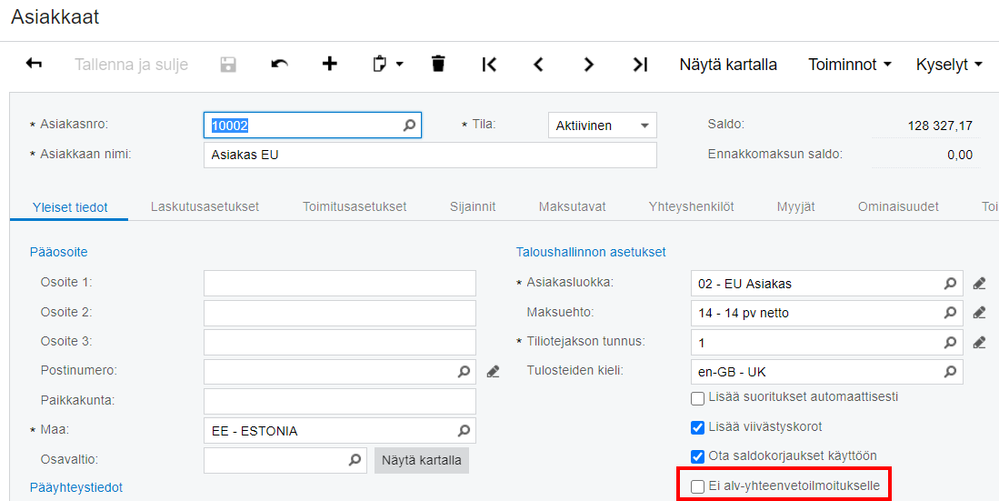Switch to the Laskutusasetukset tab
999x501 pixels.
point(205,207)
